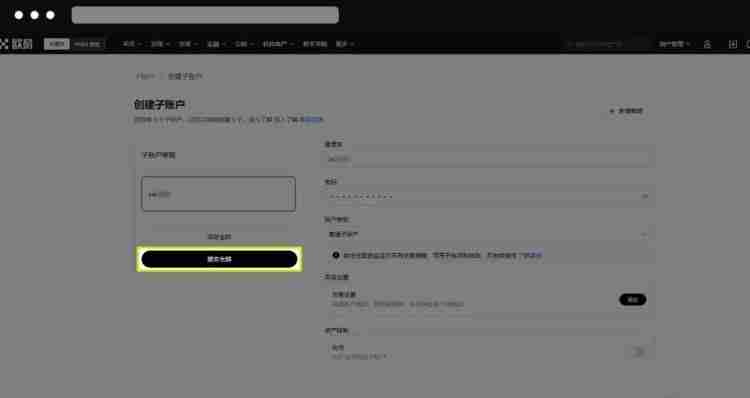The image size is (750, 398).
Task: Open the assets management dropdown in the navbar
Action: click(x=674, y=44)
